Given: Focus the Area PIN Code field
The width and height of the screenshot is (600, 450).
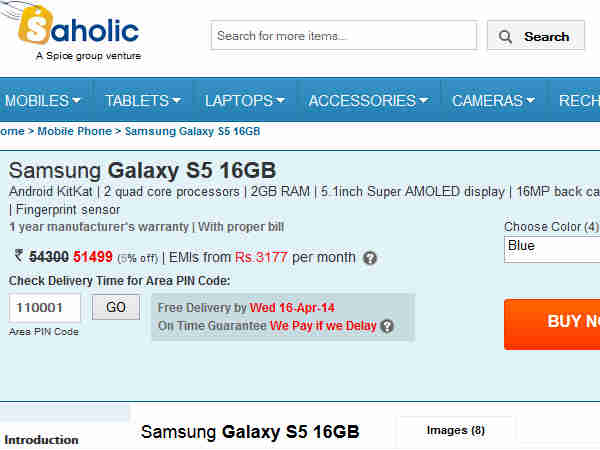Looking at the screenshot, I should pos(45,308).
